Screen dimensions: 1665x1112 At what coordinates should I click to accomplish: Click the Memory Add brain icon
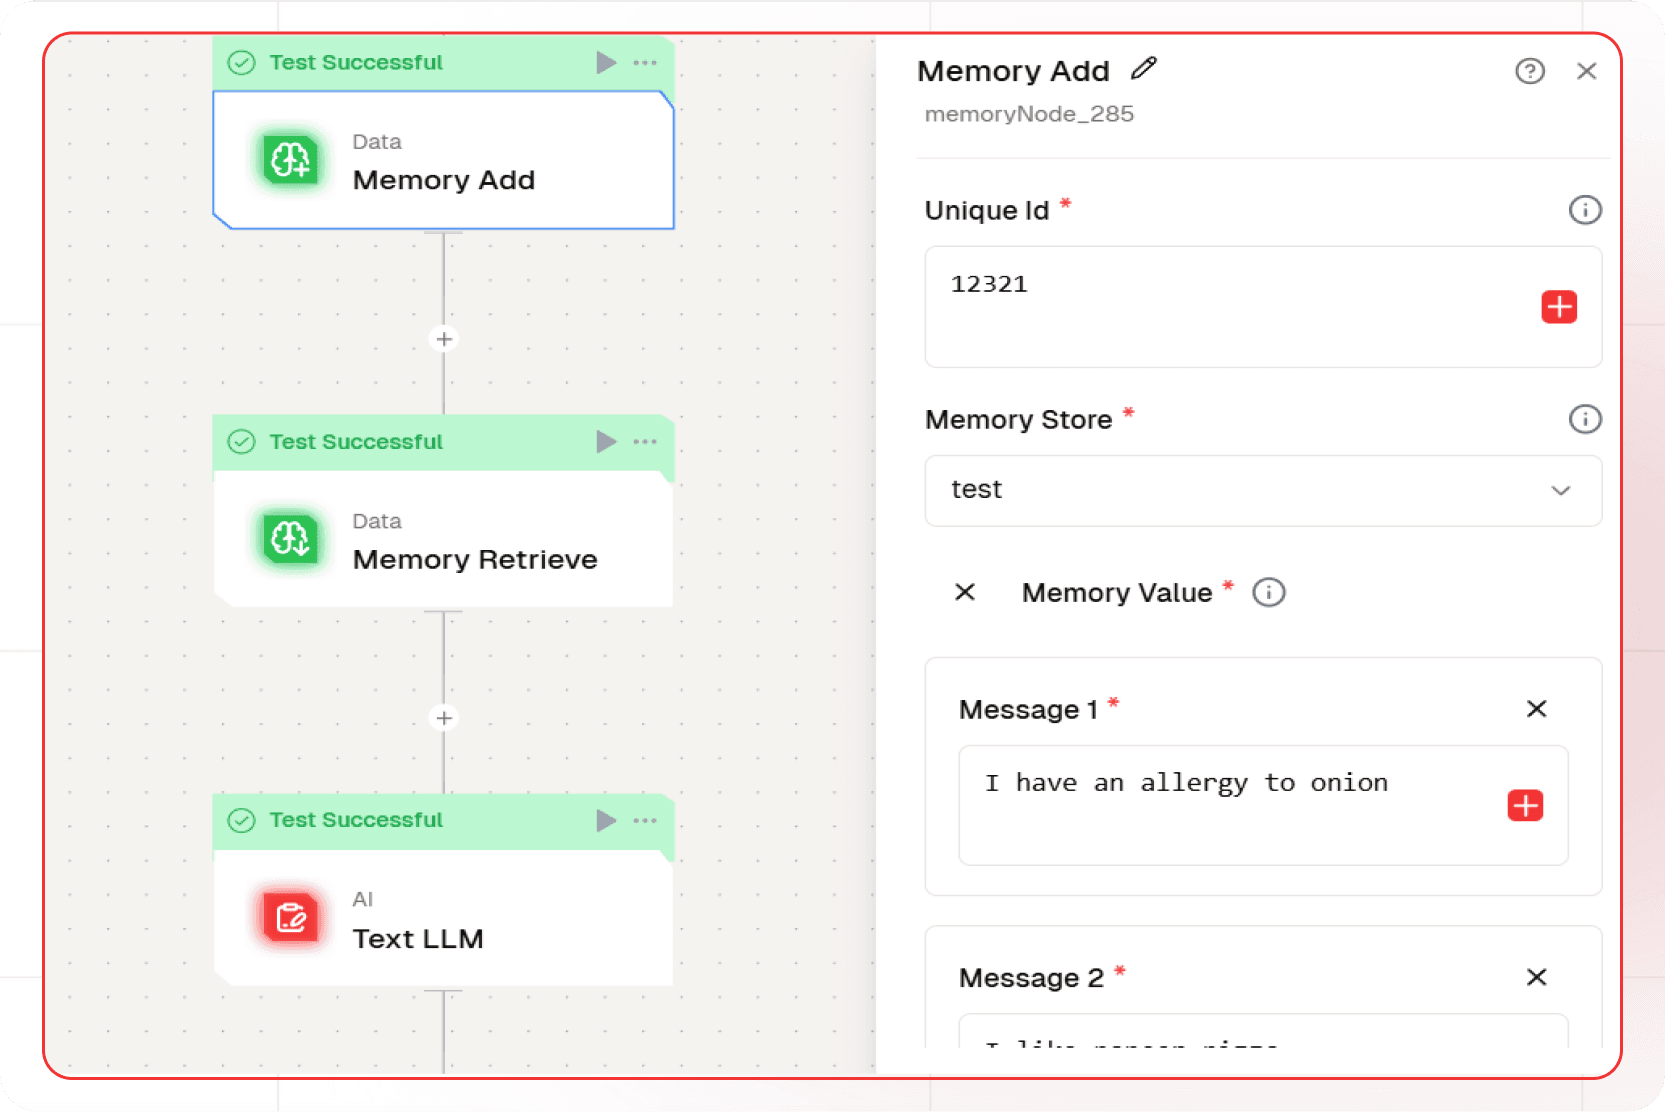click(291, 160)
